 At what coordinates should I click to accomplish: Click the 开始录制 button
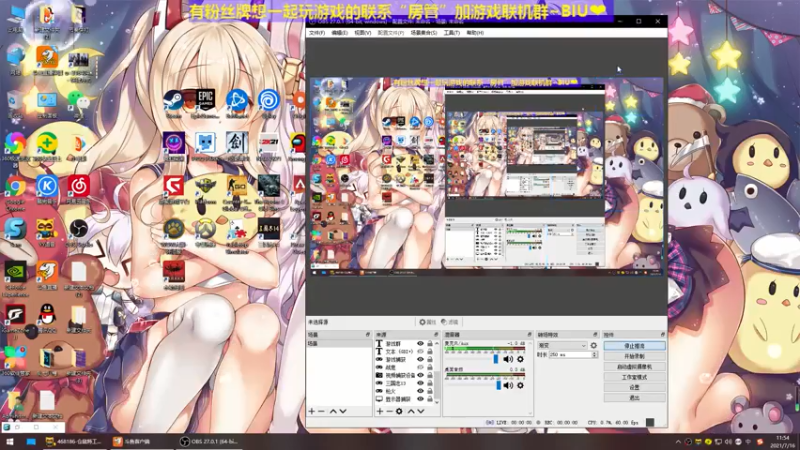(x=635, y=356)
